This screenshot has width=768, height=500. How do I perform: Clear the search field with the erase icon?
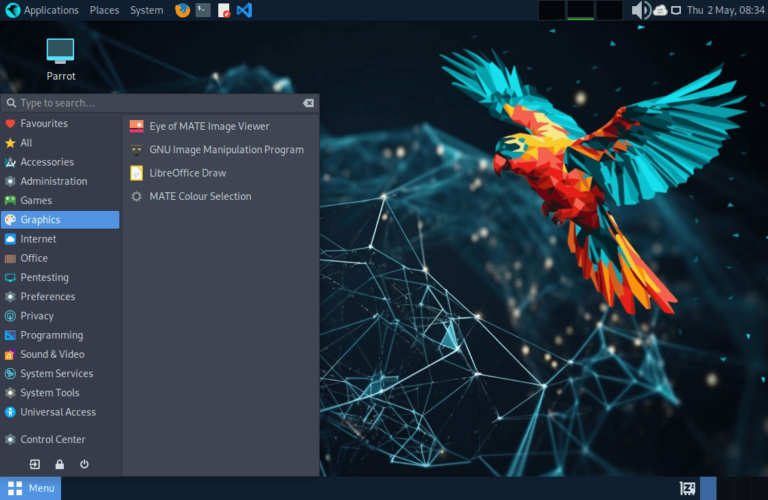pos(308,103)
